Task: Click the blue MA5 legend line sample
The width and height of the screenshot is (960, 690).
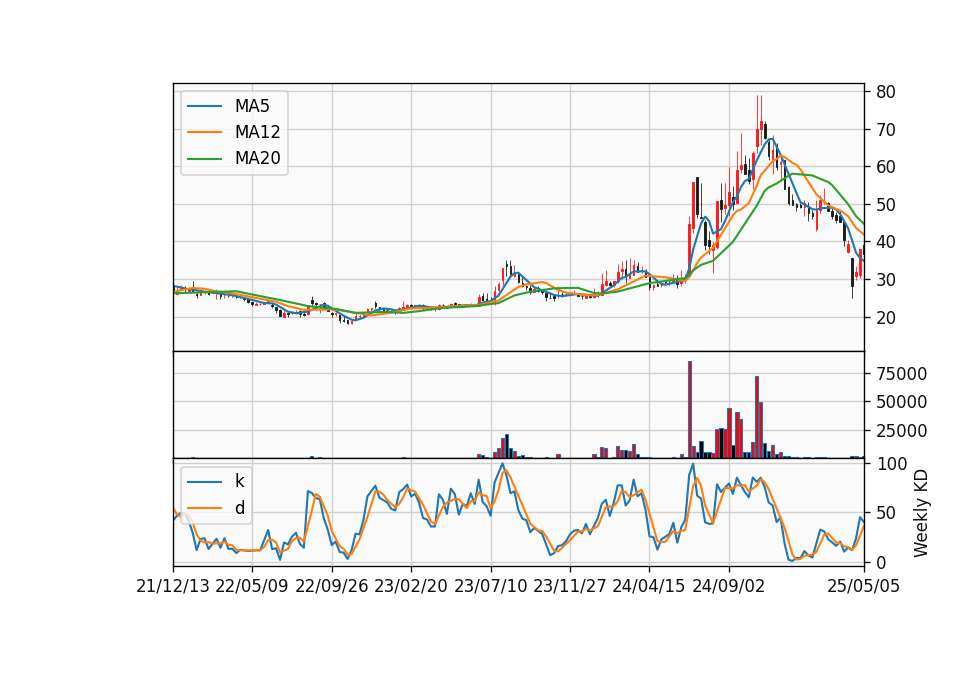Action: point(204,106)
